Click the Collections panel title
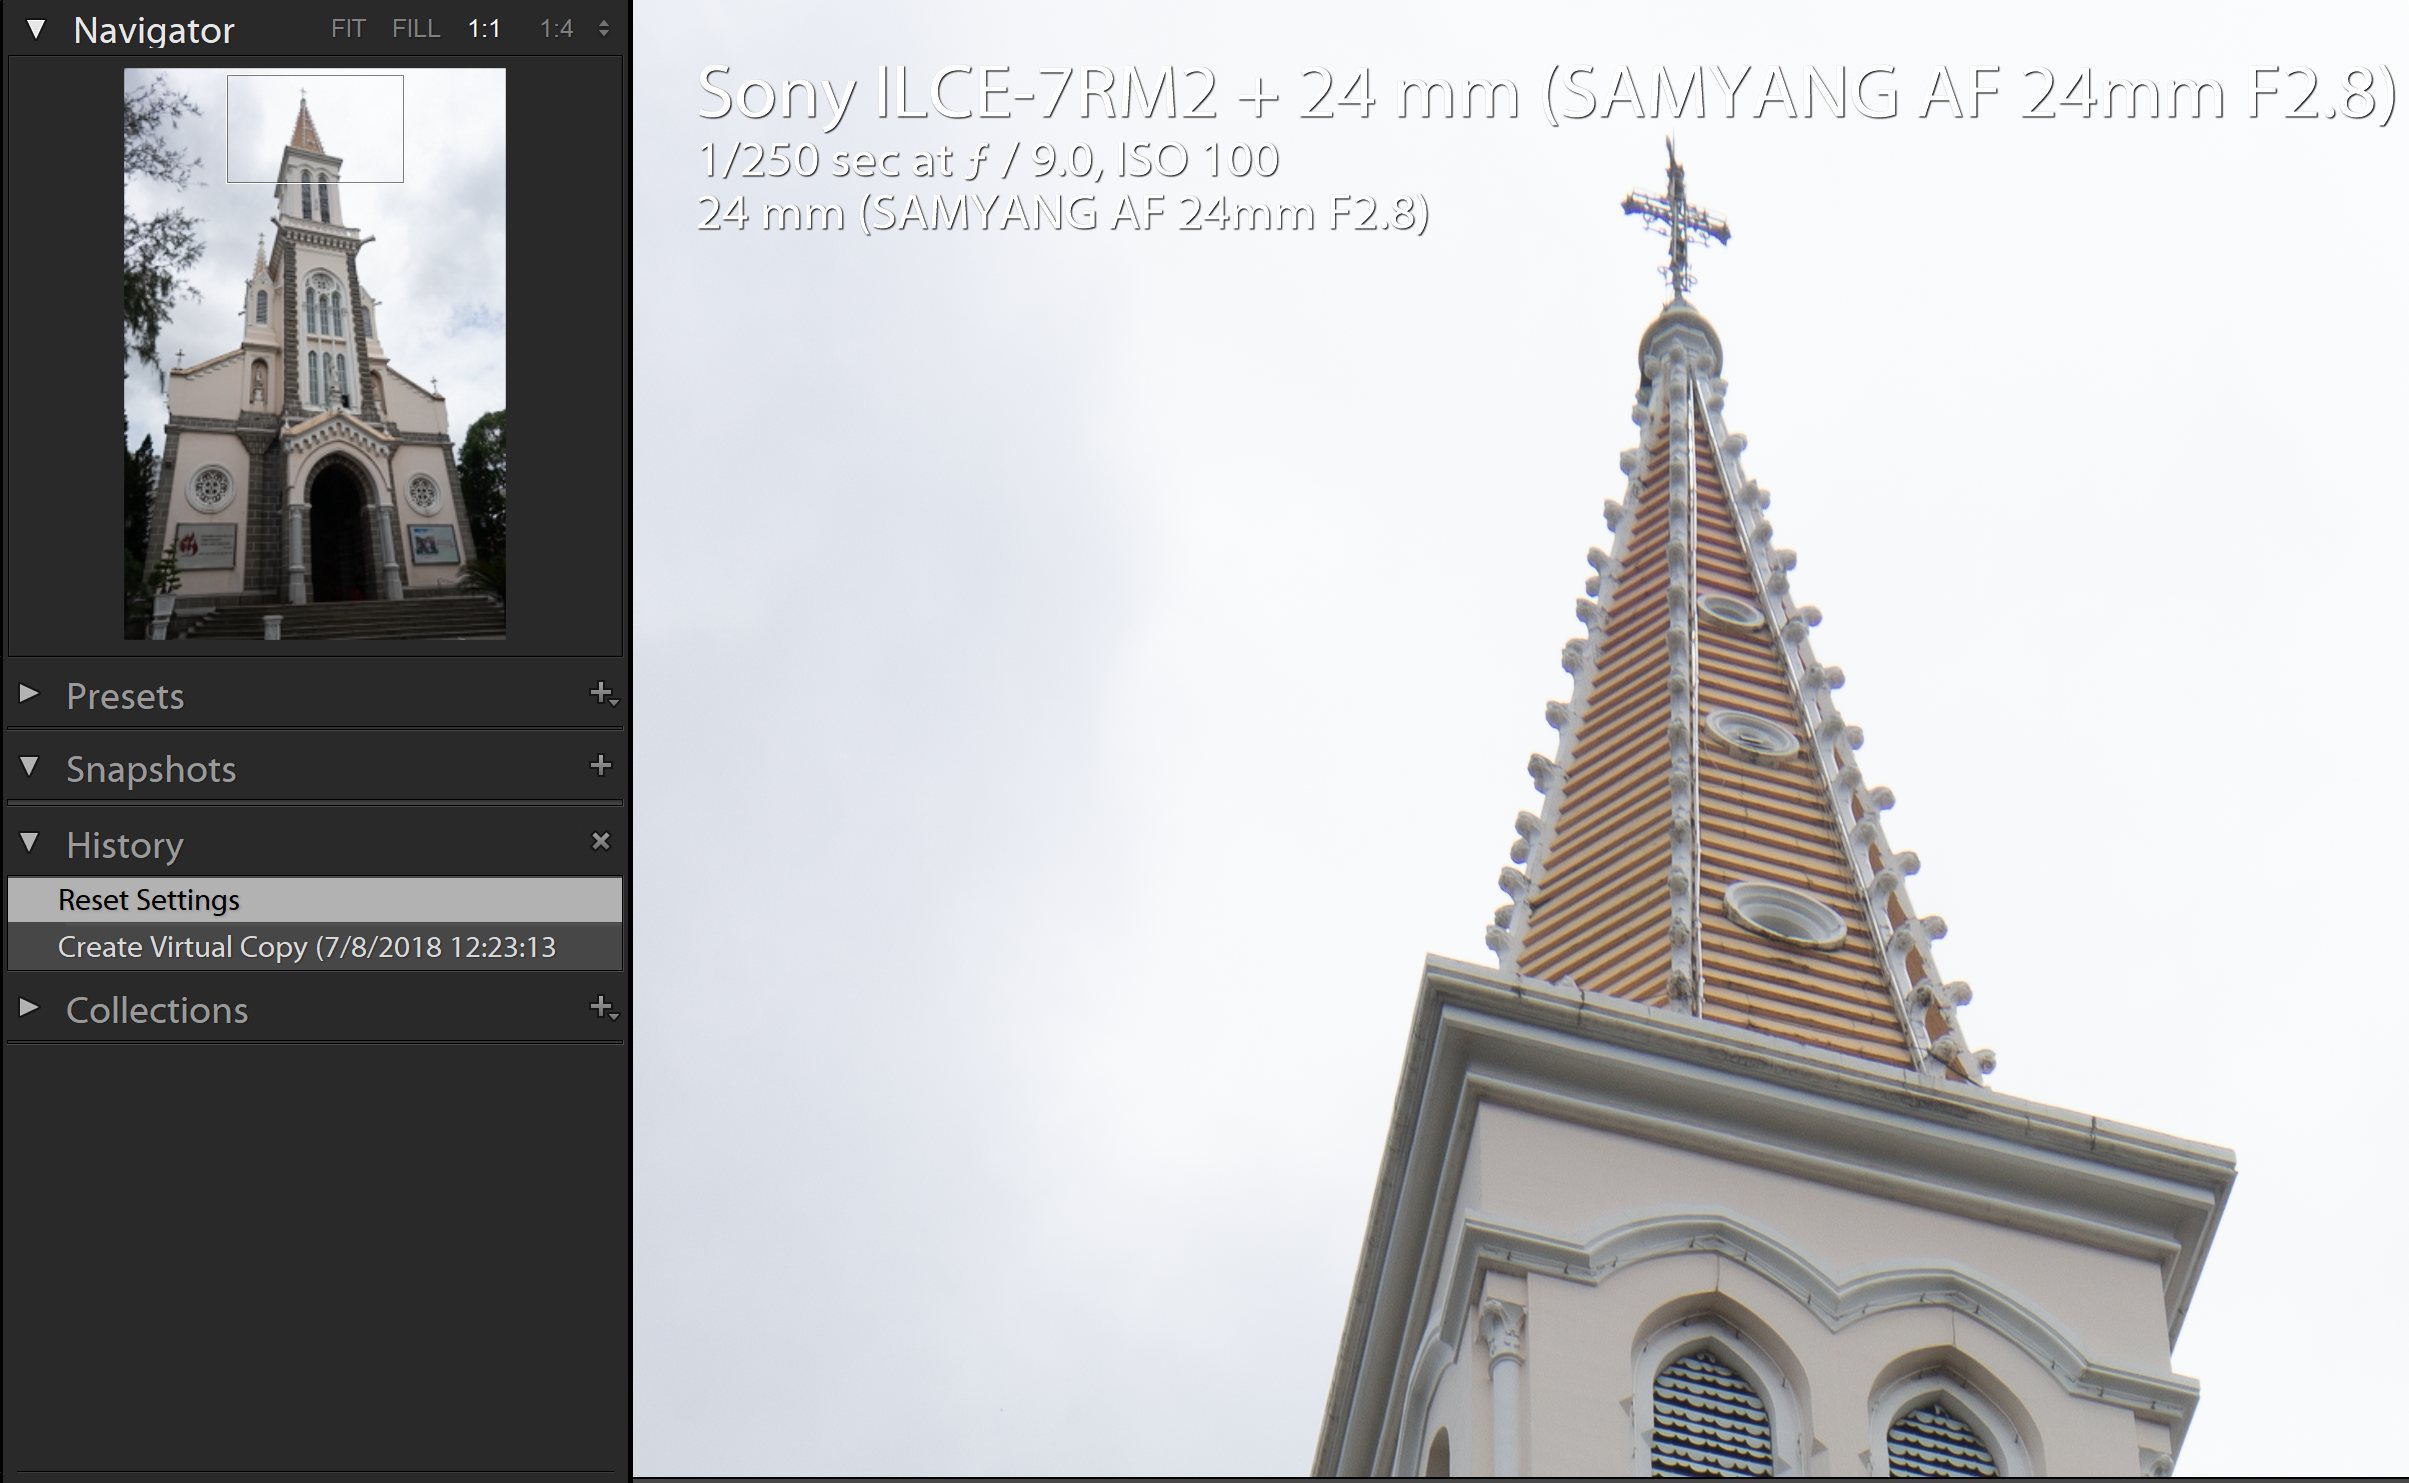Screen dimensions: 2409x1483 [157, 1010]
